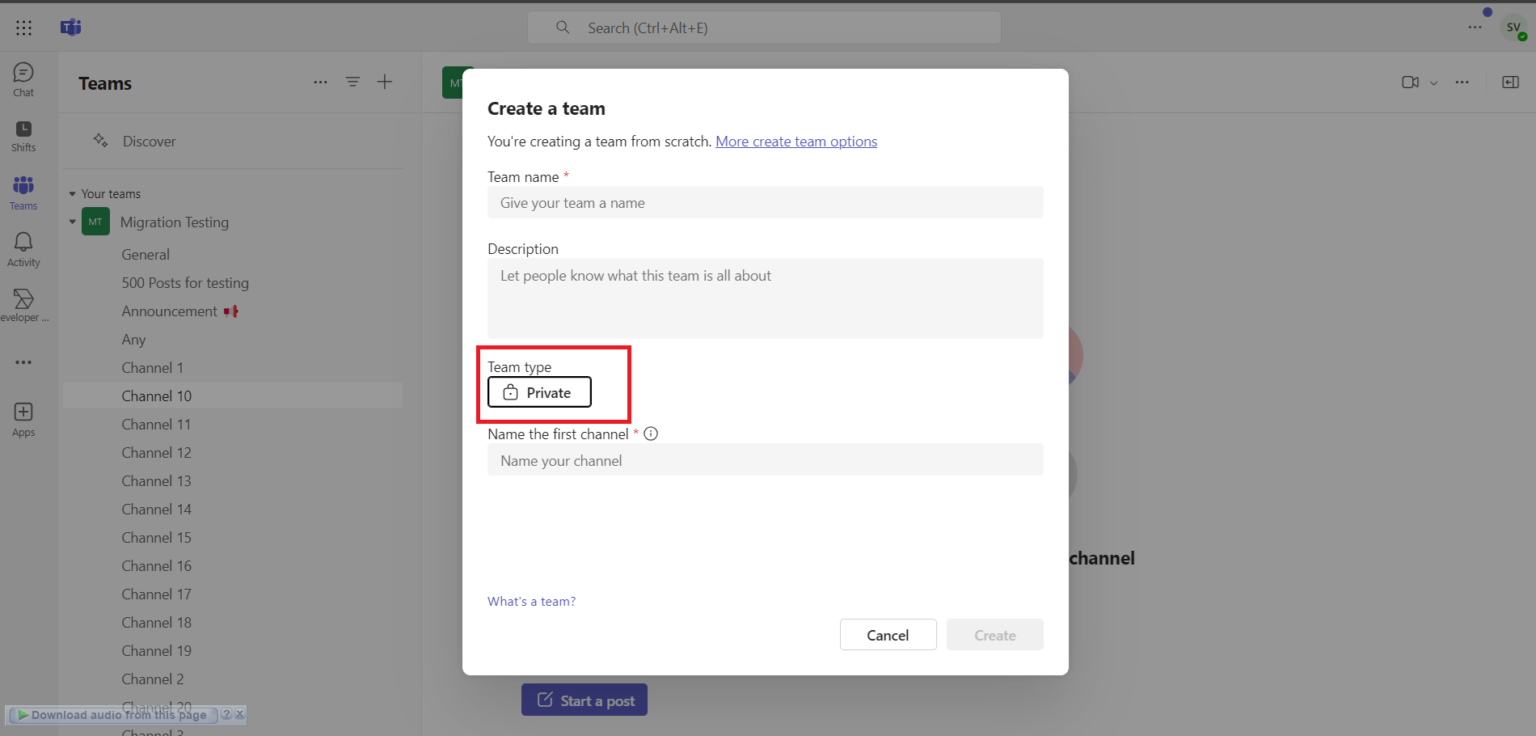Toggle the Private team type selector
Screen dimensions: 1536x736
(x=537, y=392)
